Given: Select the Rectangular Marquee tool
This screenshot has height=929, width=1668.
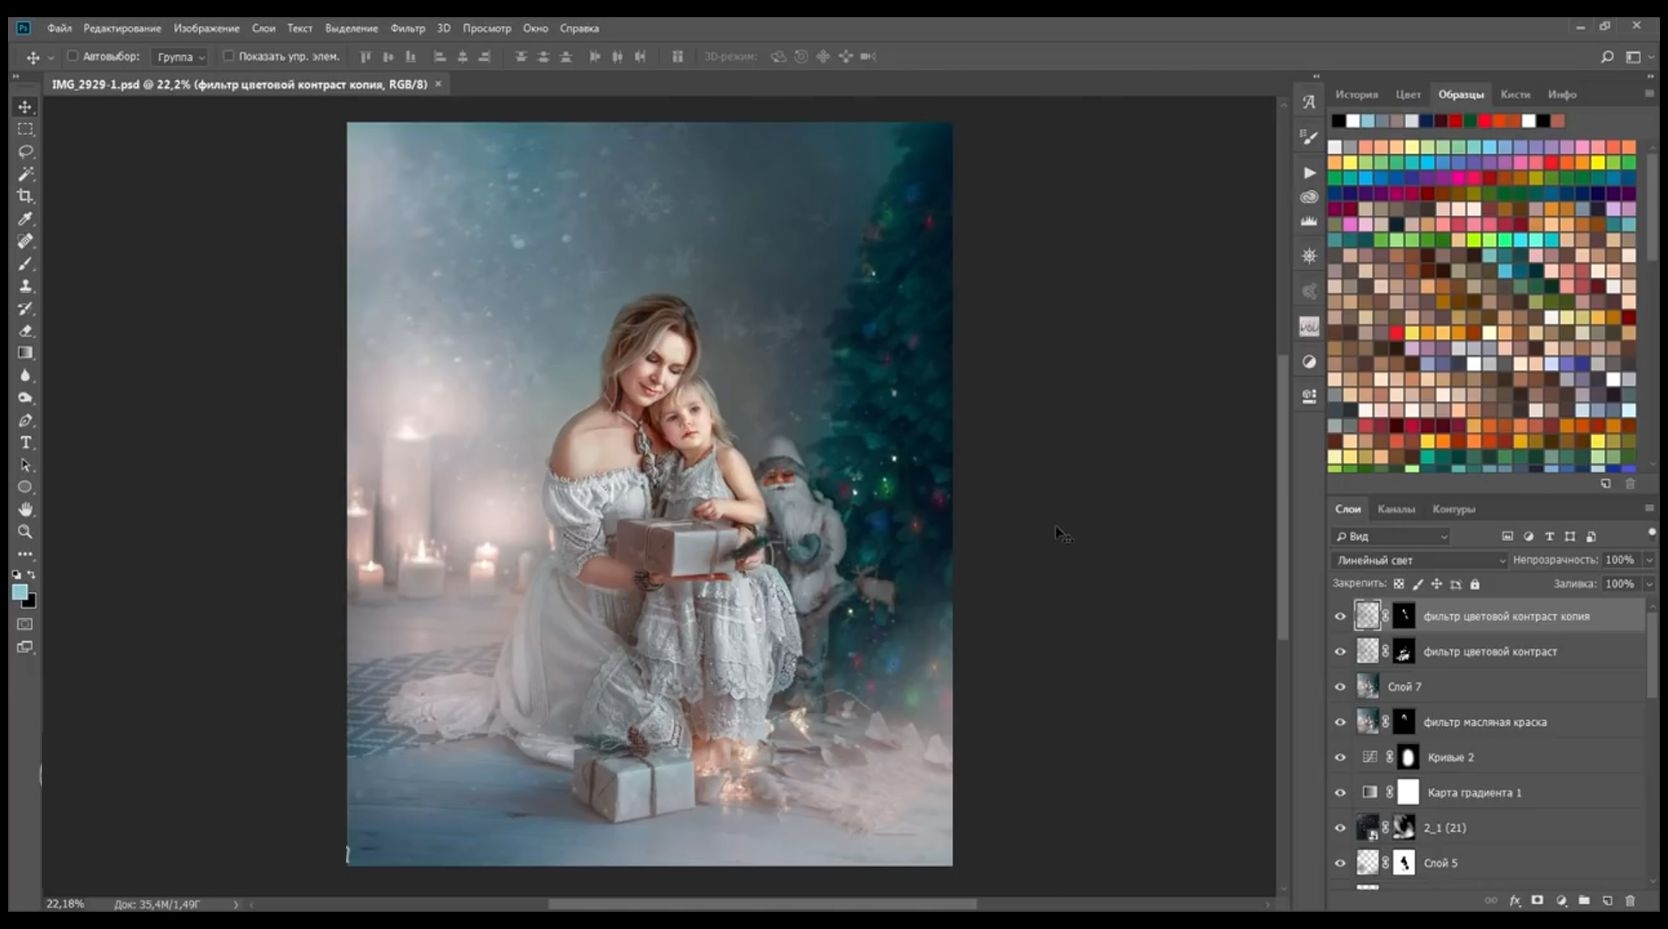Looking at the screenshot, I should (x=25, y=129).
